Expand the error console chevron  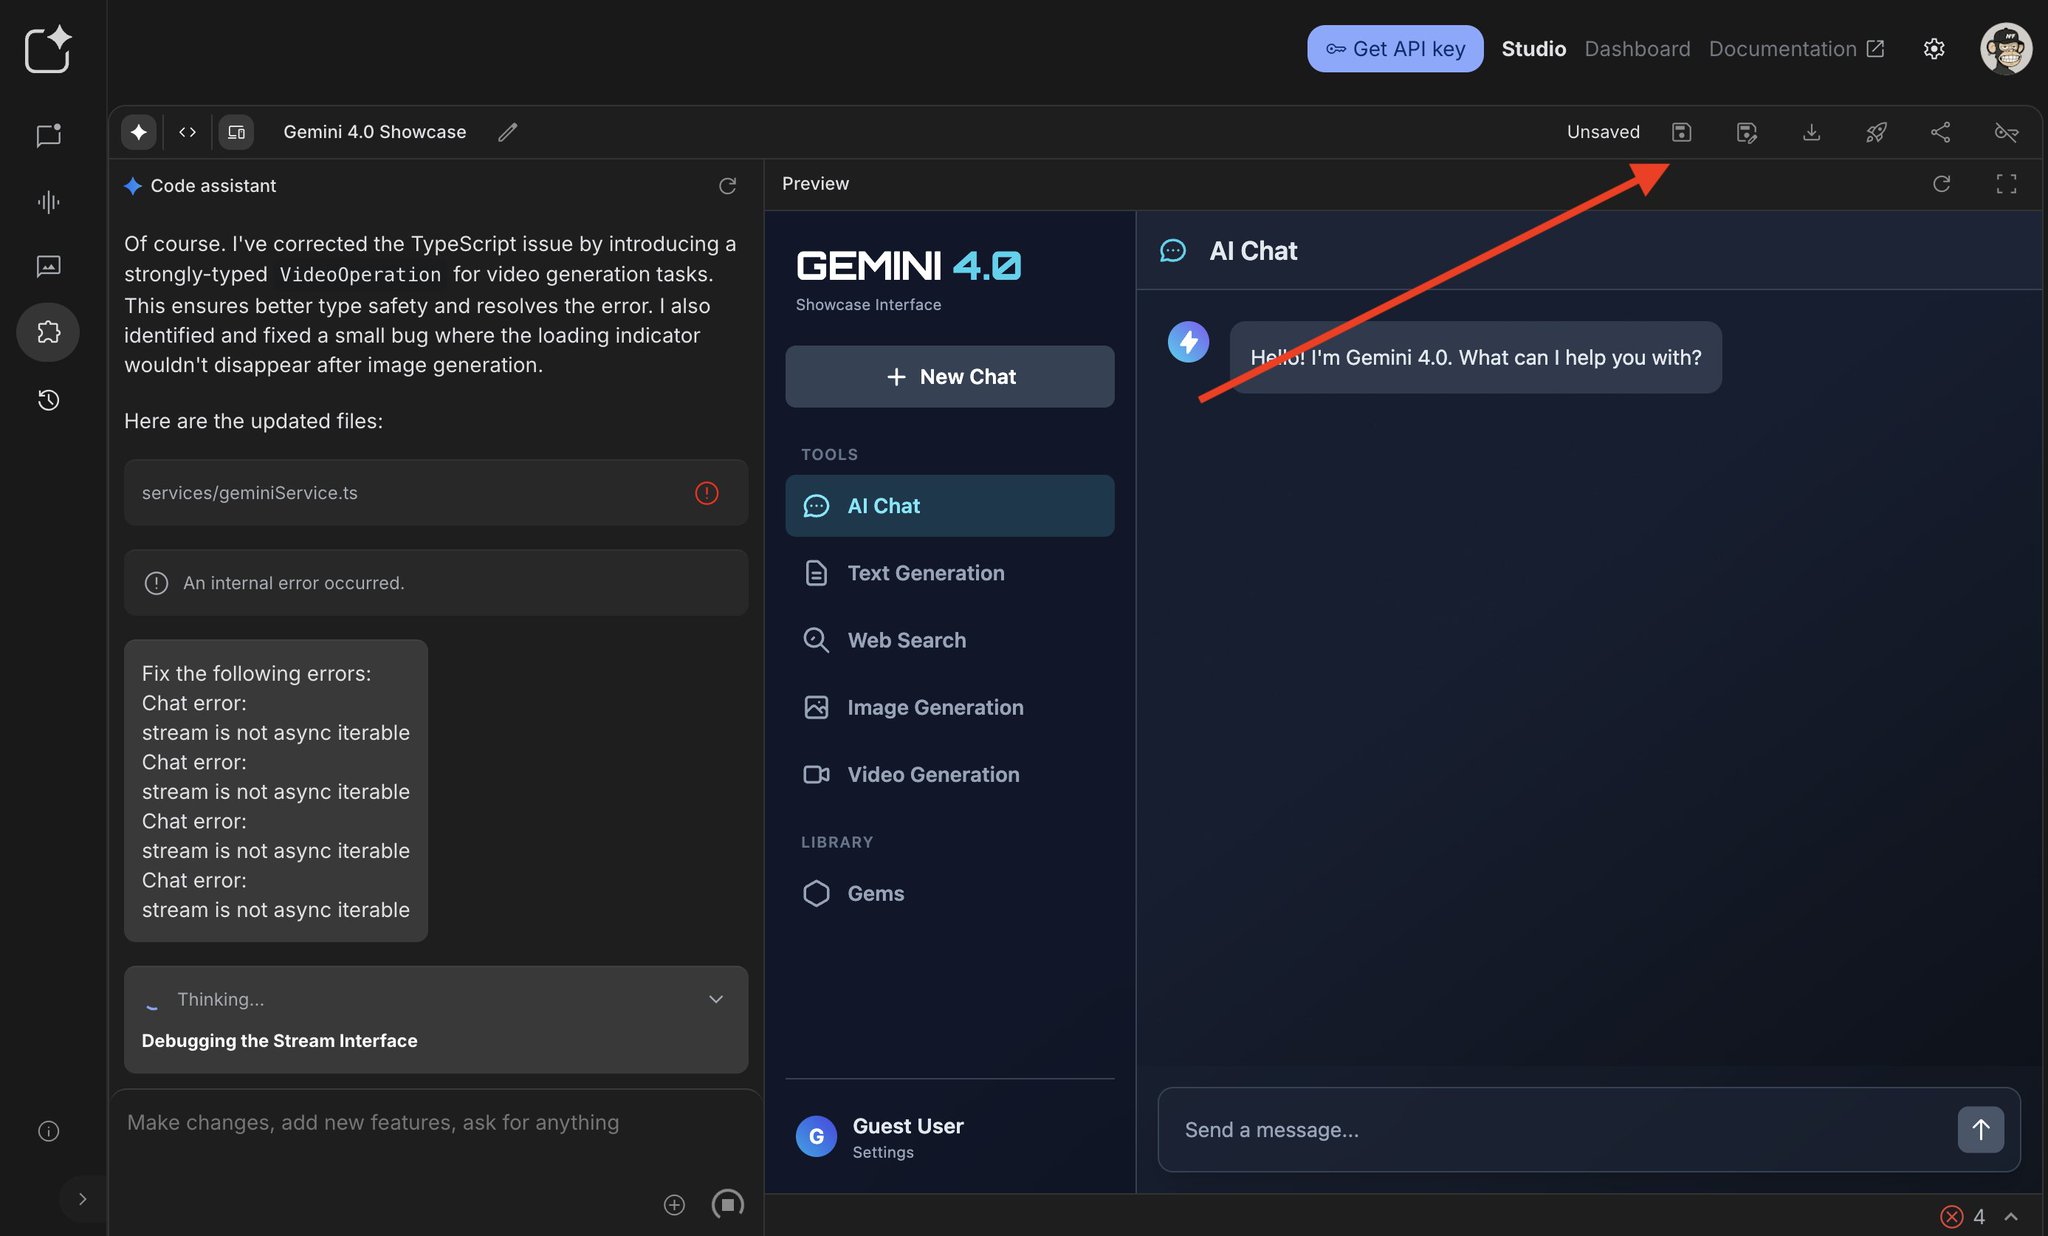tap(2011, 1216)
